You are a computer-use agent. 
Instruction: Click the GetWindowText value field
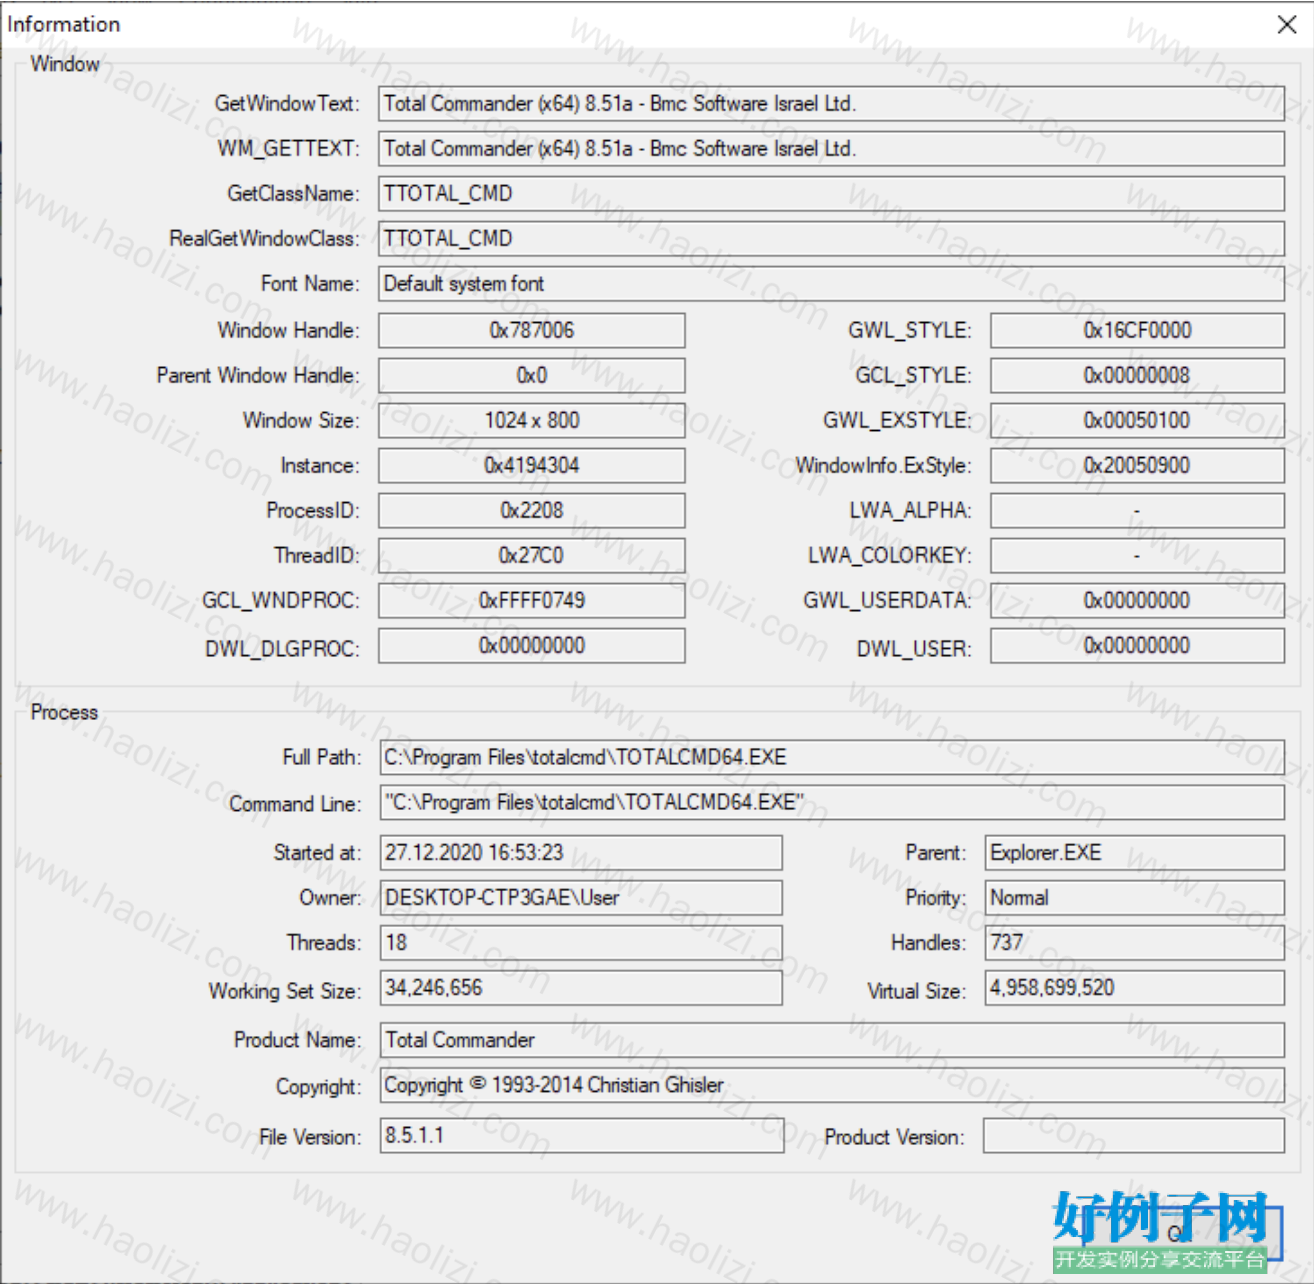(831, 104)
